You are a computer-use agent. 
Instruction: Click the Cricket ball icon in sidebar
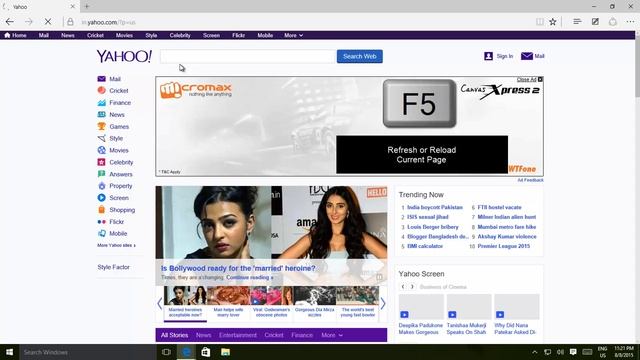click(102, 90)
